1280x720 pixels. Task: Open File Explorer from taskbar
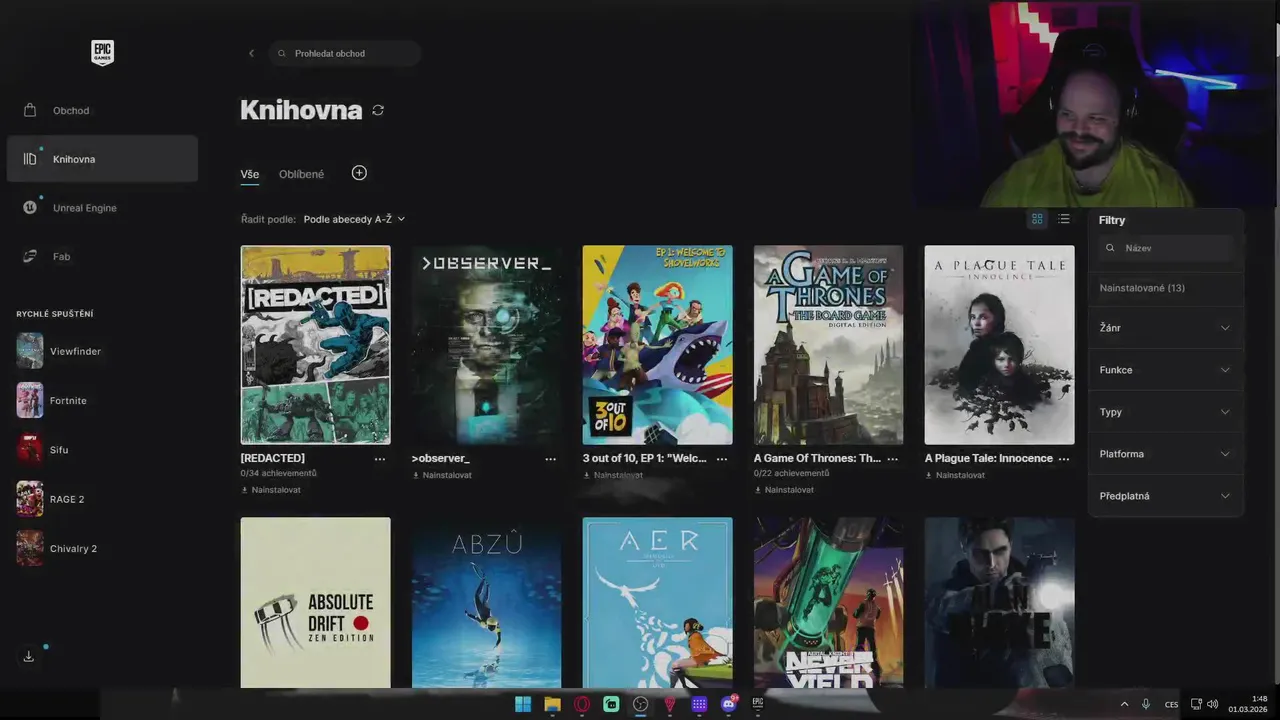coord(552,704)
